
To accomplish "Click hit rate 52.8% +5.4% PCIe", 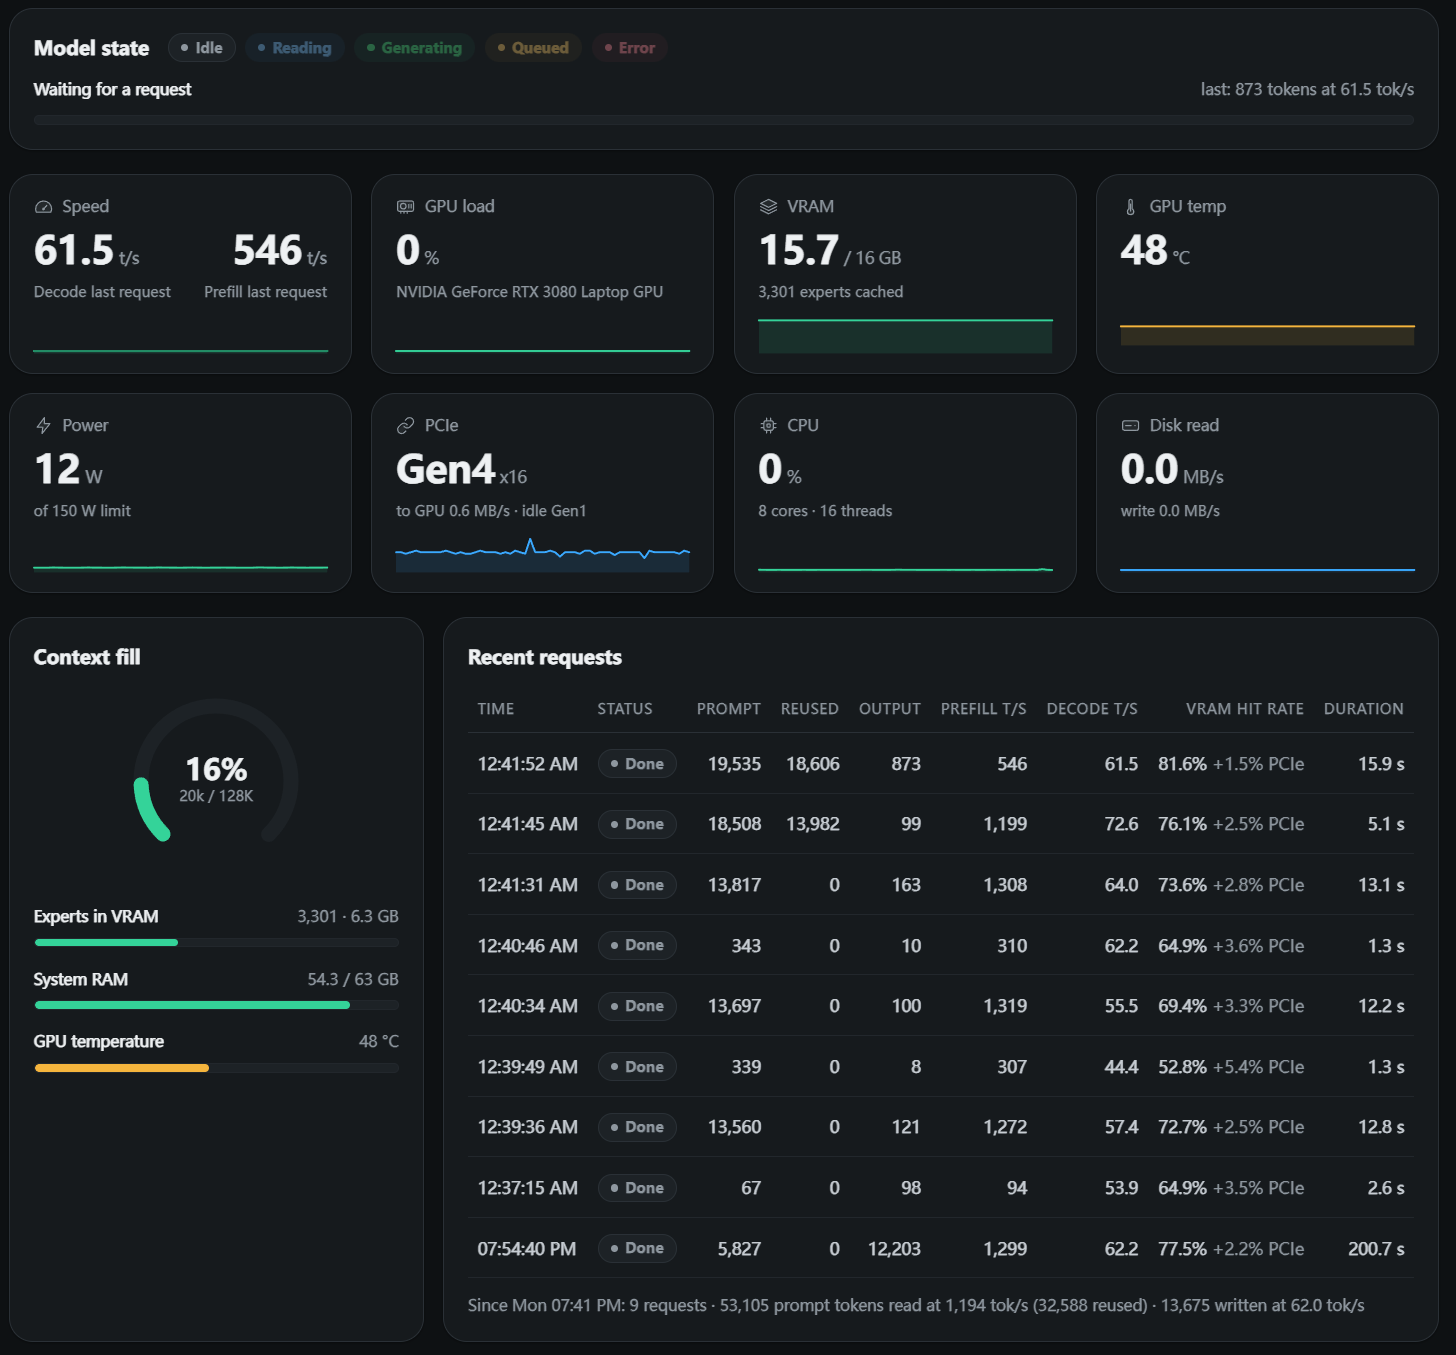I will tap(1231, 1067).
